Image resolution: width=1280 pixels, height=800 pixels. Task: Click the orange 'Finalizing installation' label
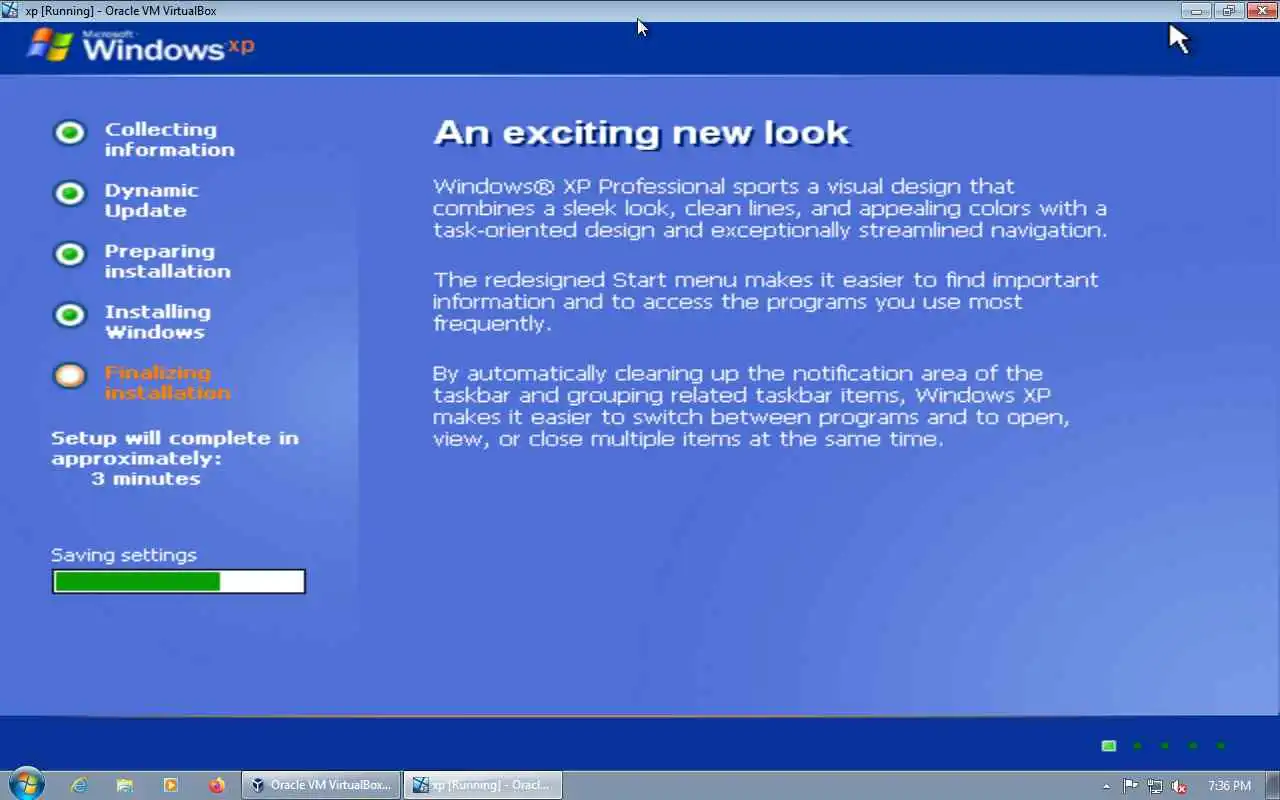pyautogui.click(x=167, y=382)
